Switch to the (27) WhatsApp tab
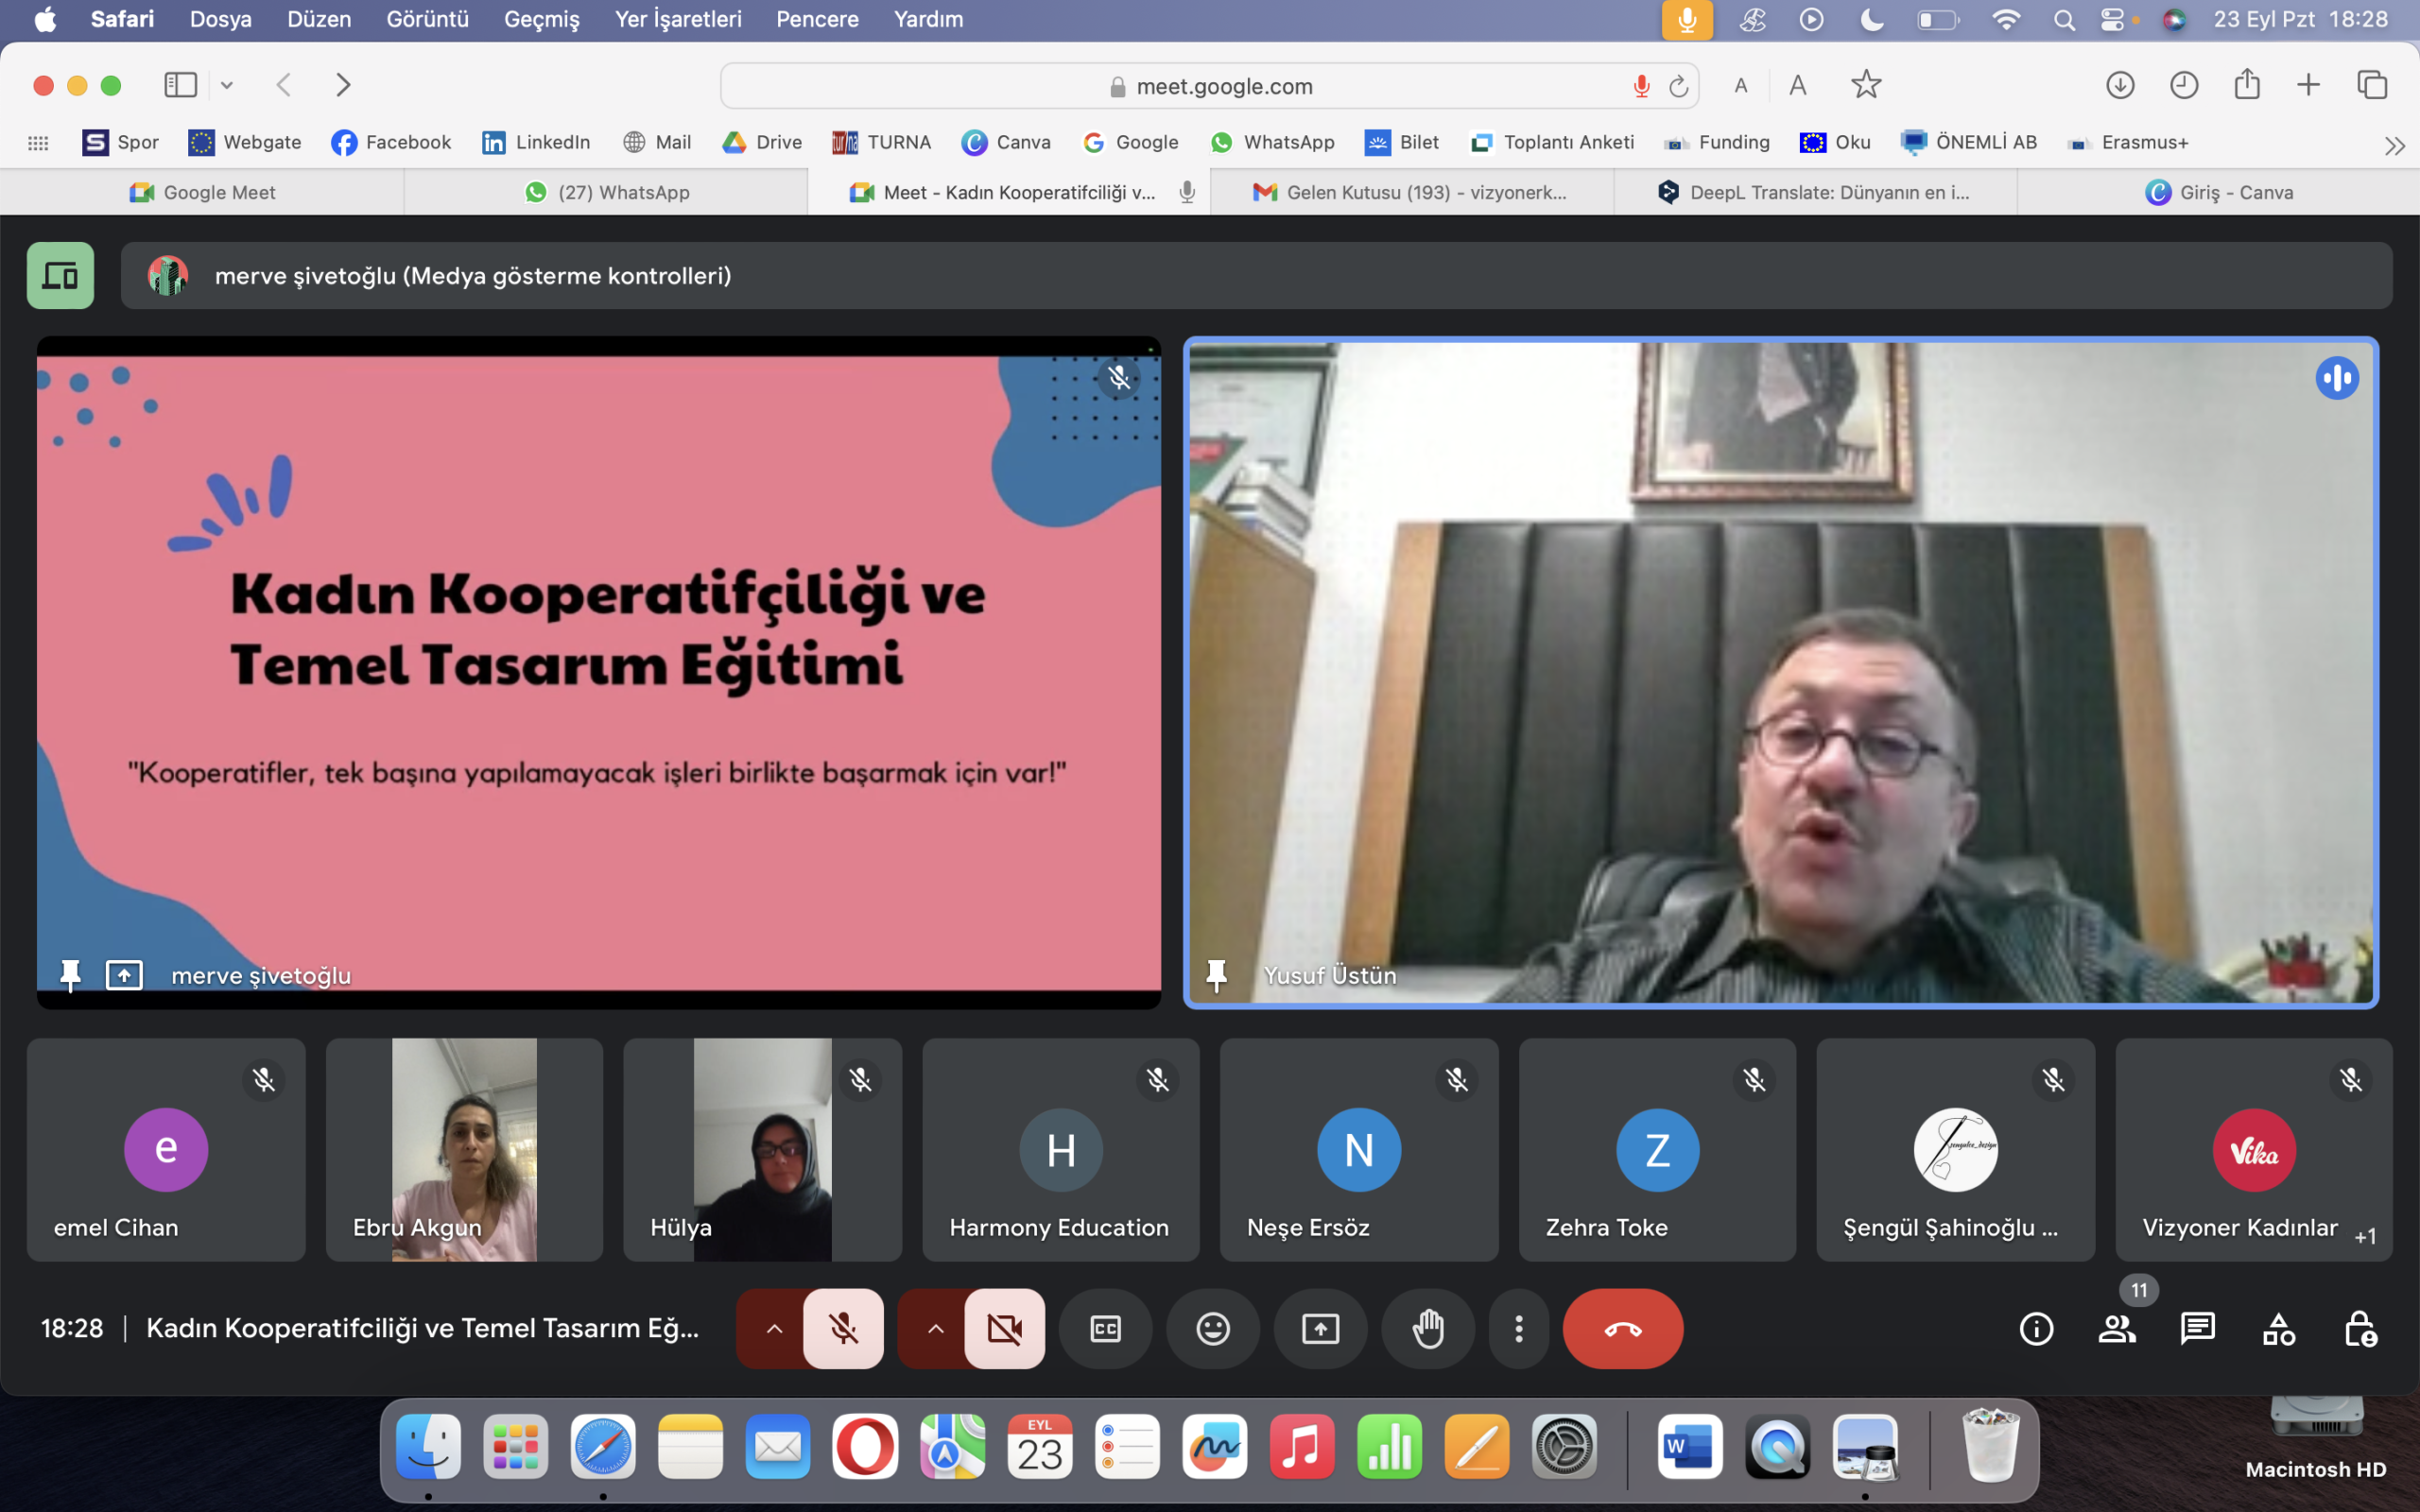This screenshot has width=2420, height=1512. [x=607, y=192]
